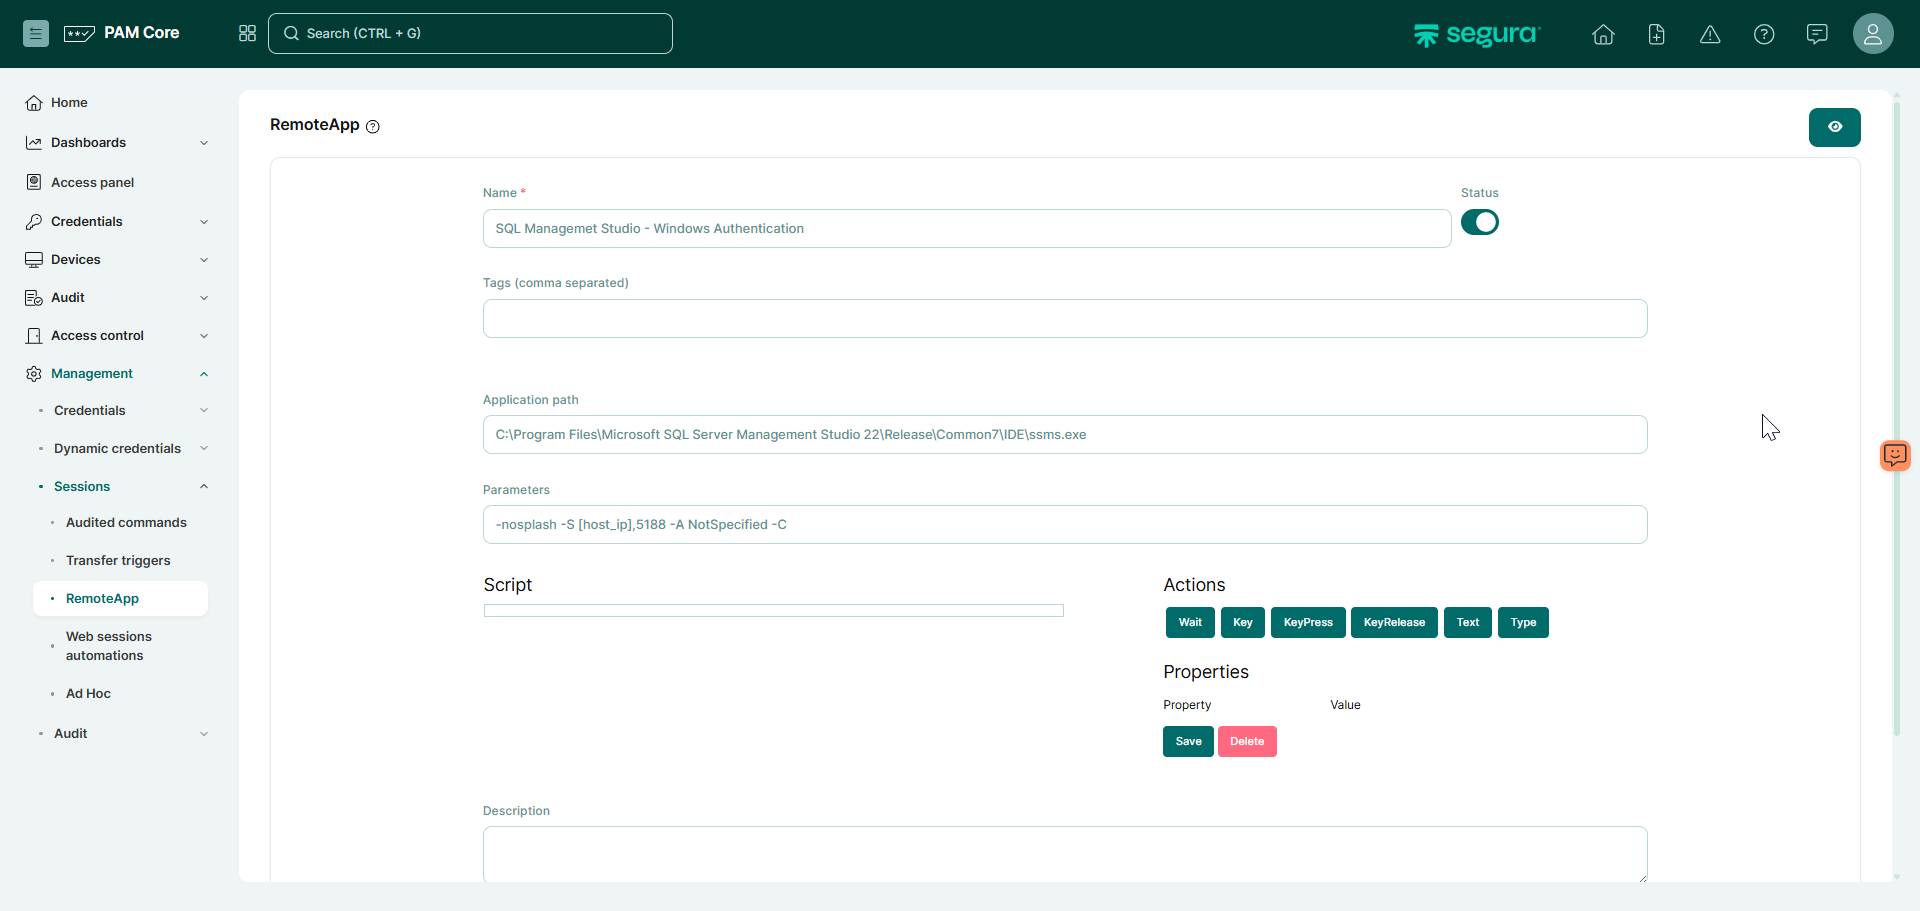Open the user profile avatar
Image resolution: width=1920 pixels, height=911 pixels.
pyautogui.click(x=1872, y=34)
